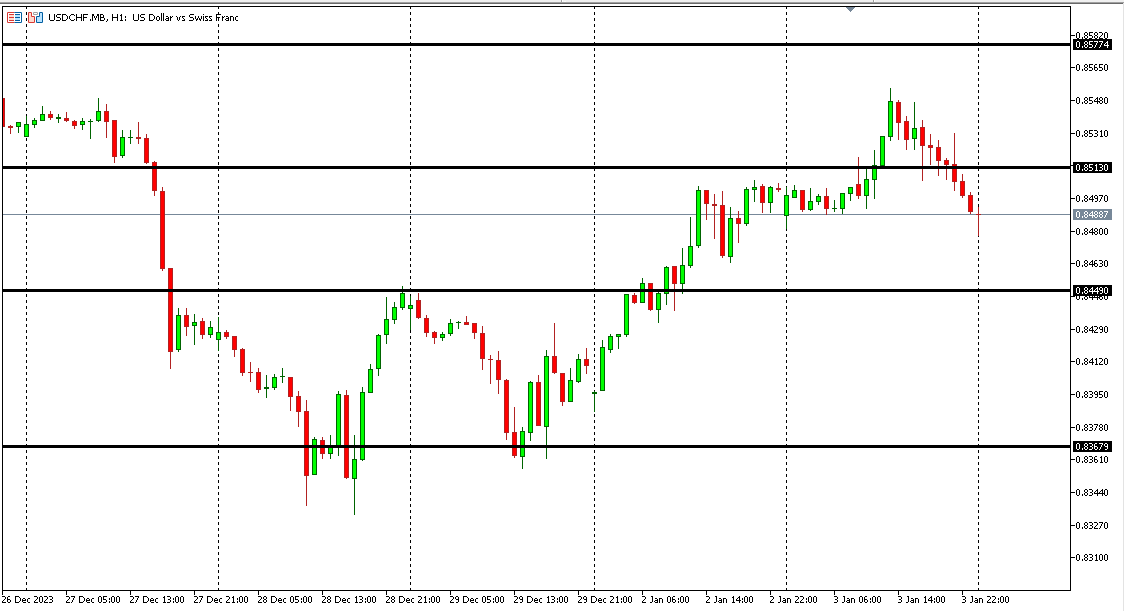Select the horizontal line drawn at 0.84490
The width and height of the screenshot is (1124, 611).
[x=536, y=290]
